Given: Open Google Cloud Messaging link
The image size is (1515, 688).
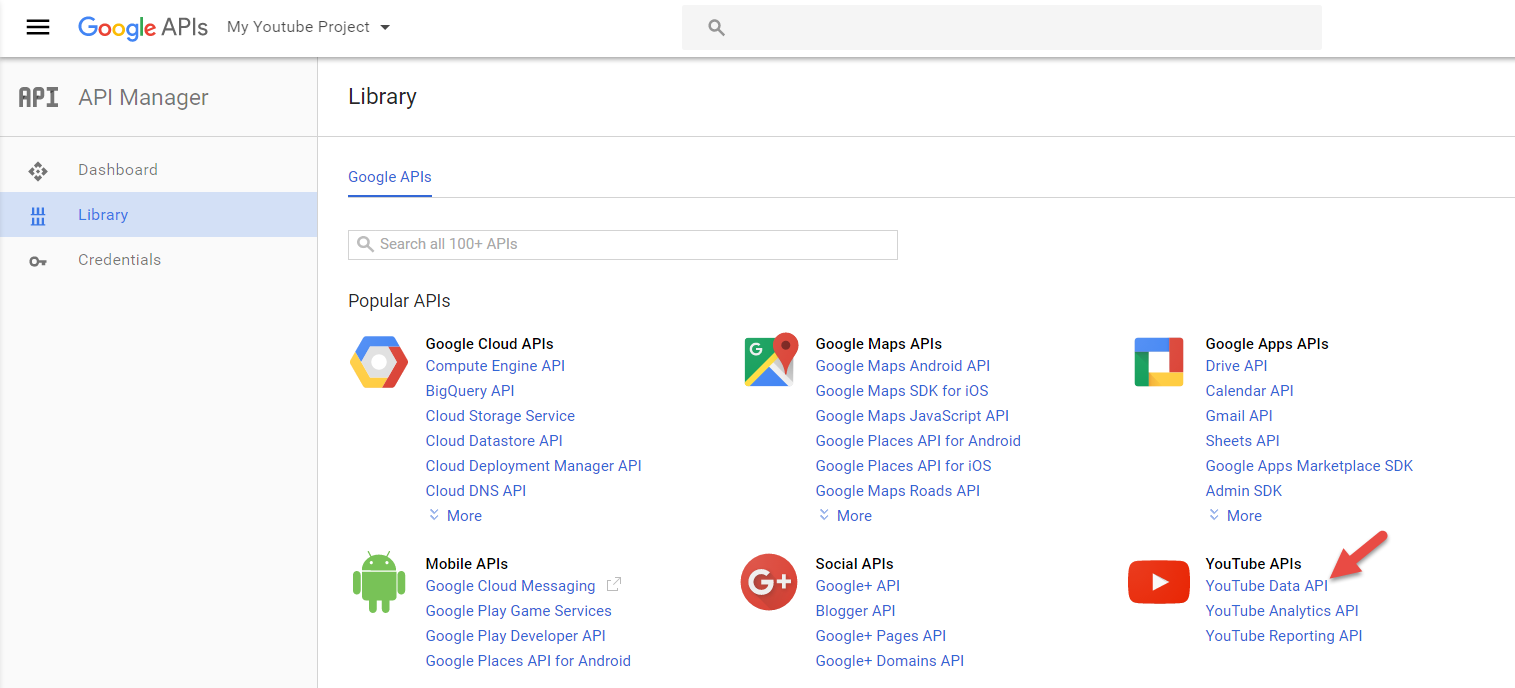Looking at the screenshot, I should (511, 586).
